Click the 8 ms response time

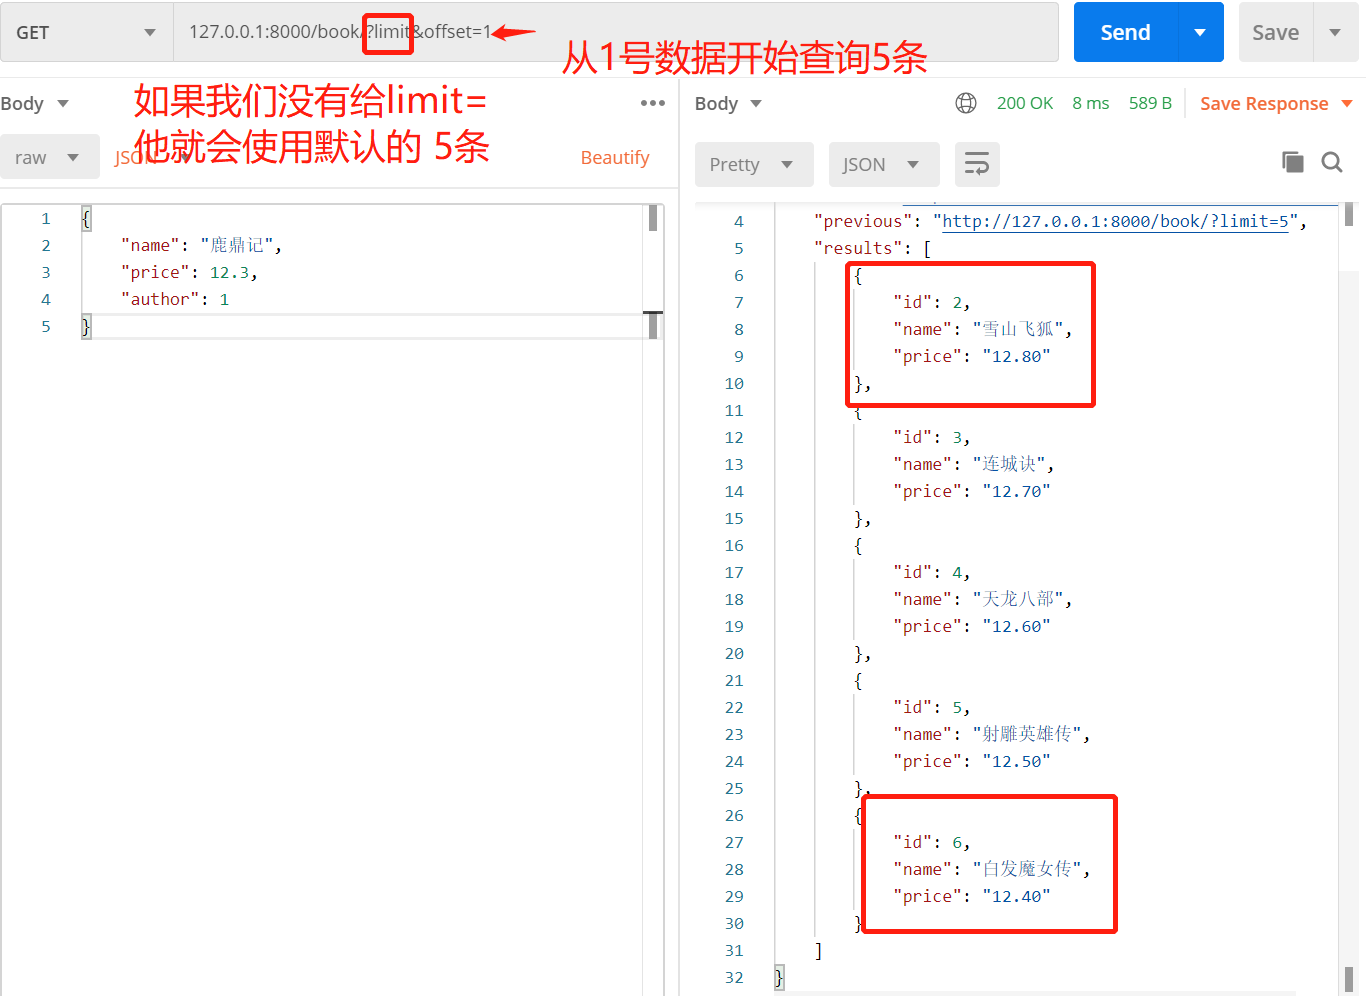click(x=1091, y=103)
